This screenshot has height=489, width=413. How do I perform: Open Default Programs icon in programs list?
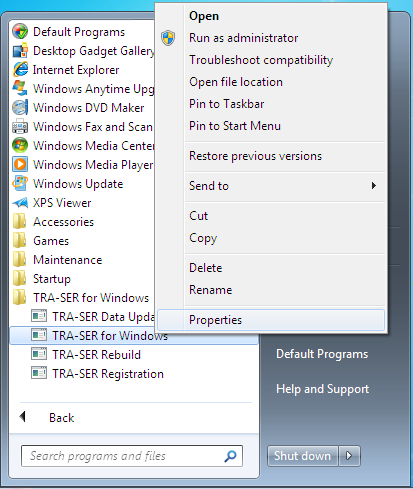pos(20,32)
